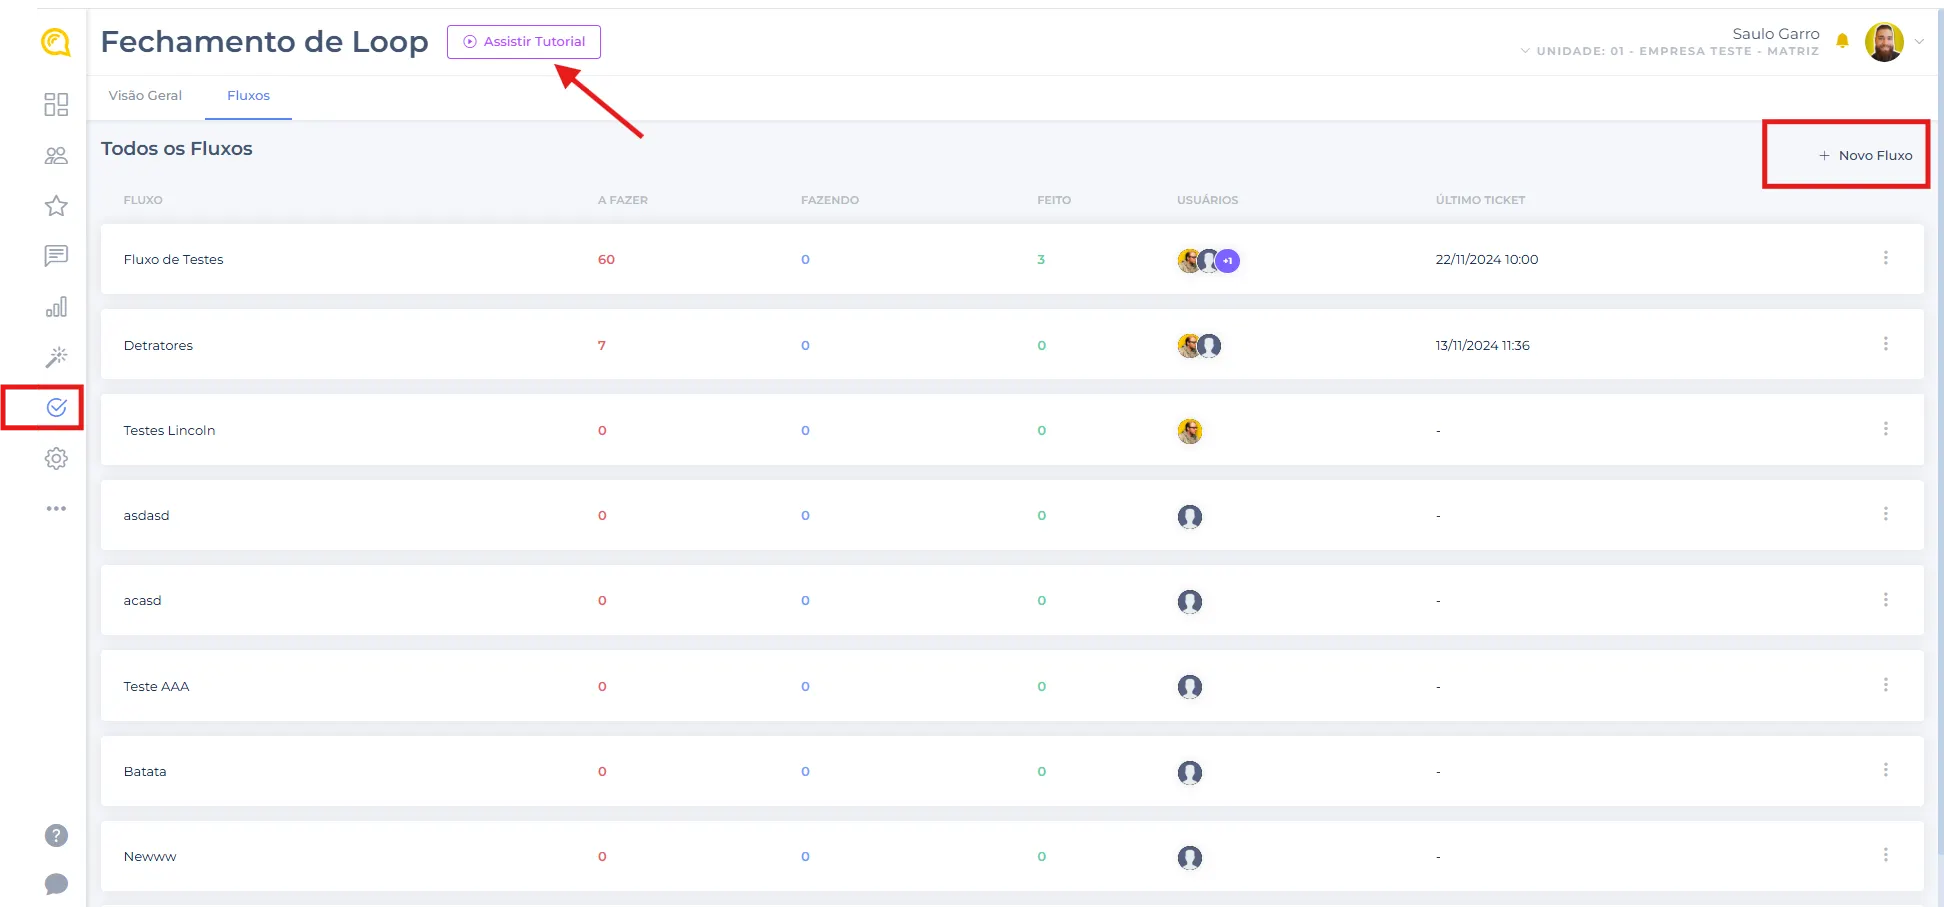1944x907 pixels.
Task: Open the Testes Lincoln flow row
Action: (x=169, y=430)
